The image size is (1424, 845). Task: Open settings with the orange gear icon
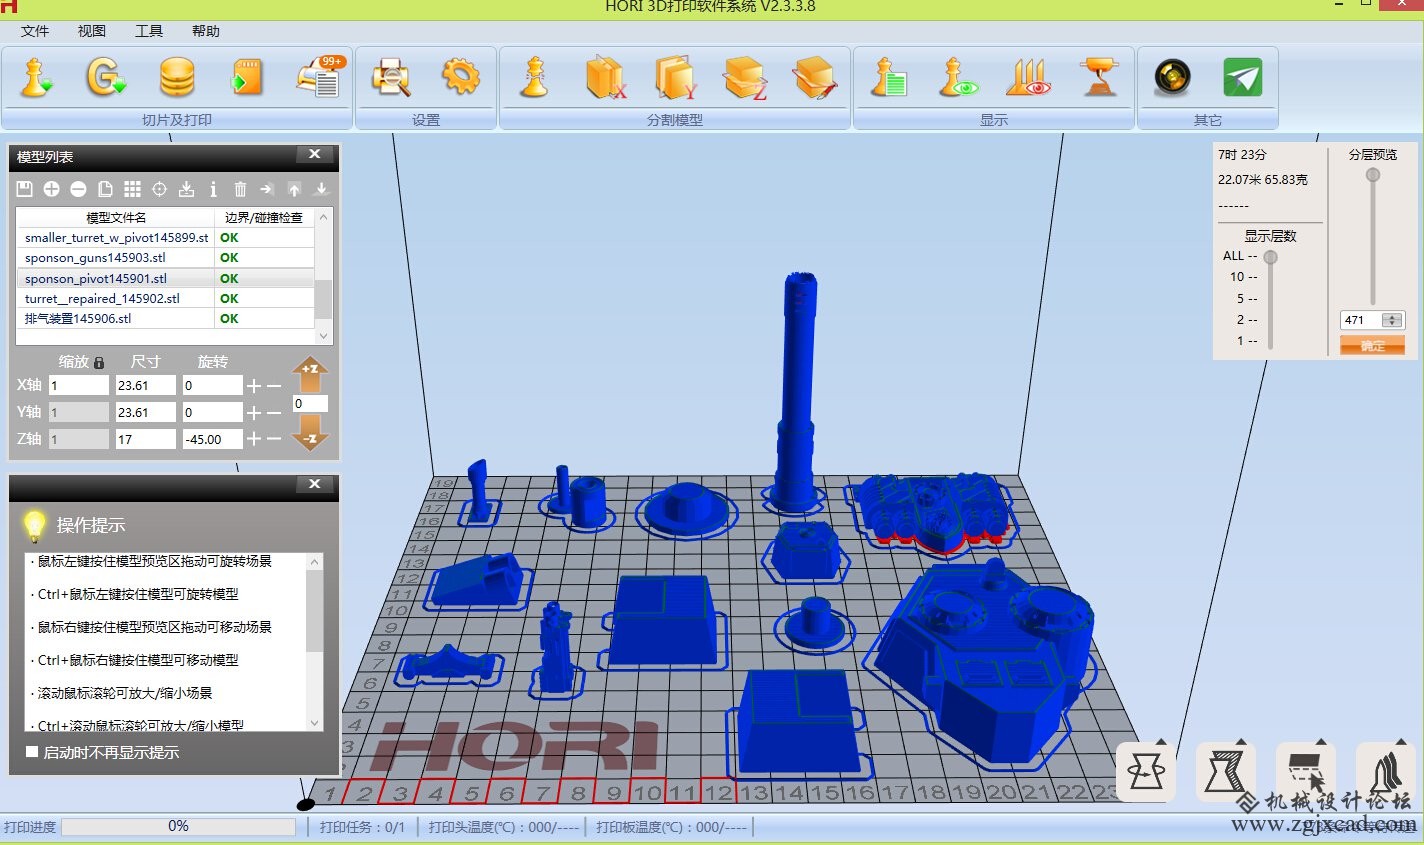pyautogui.click(x=461, y=77)
